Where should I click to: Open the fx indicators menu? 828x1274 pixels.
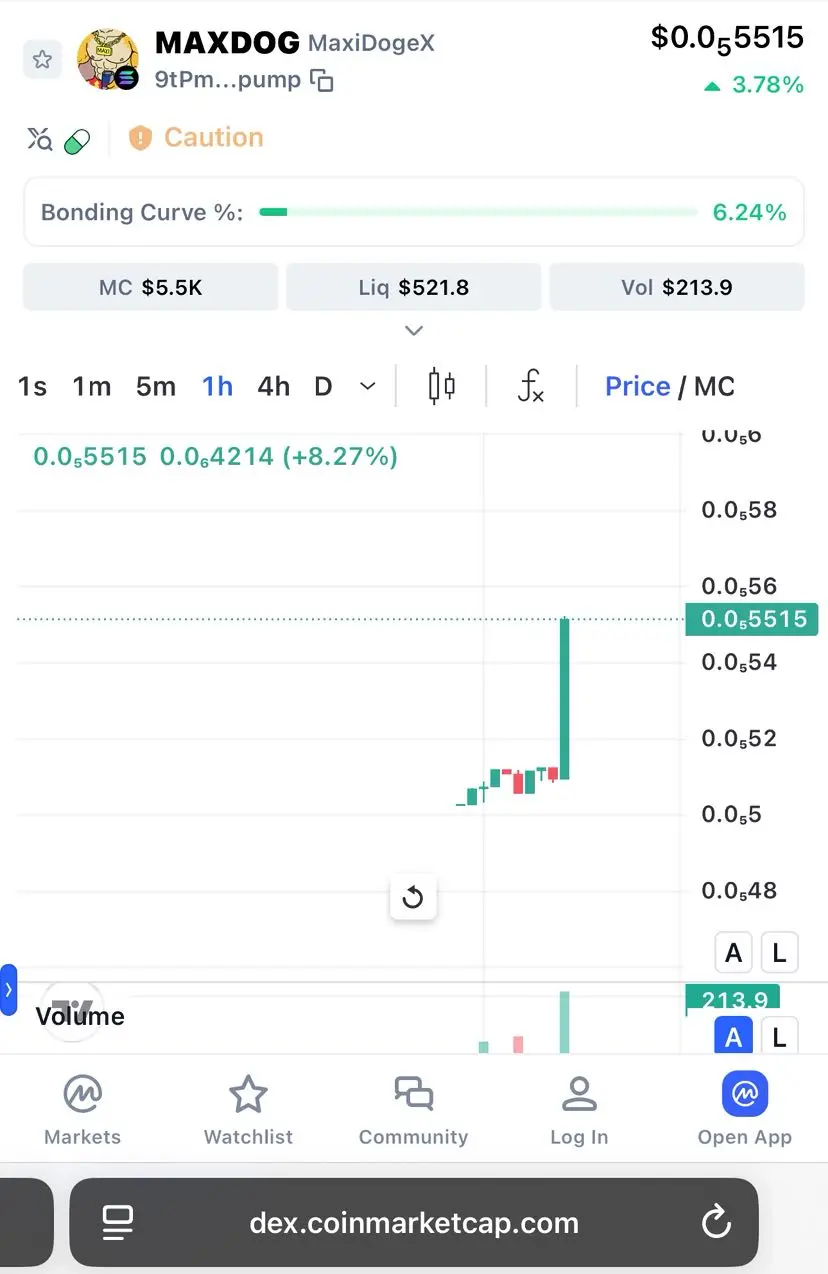click(531, 386)
